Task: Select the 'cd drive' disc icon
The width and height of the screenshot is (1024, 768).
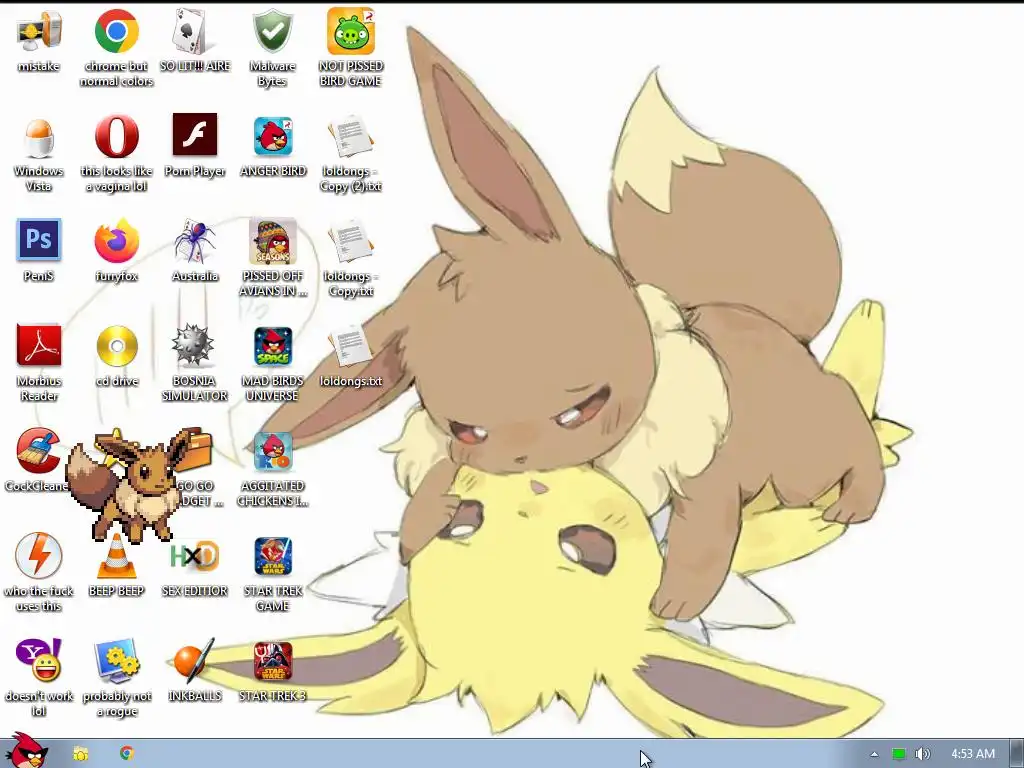Action: click(117, 346)
